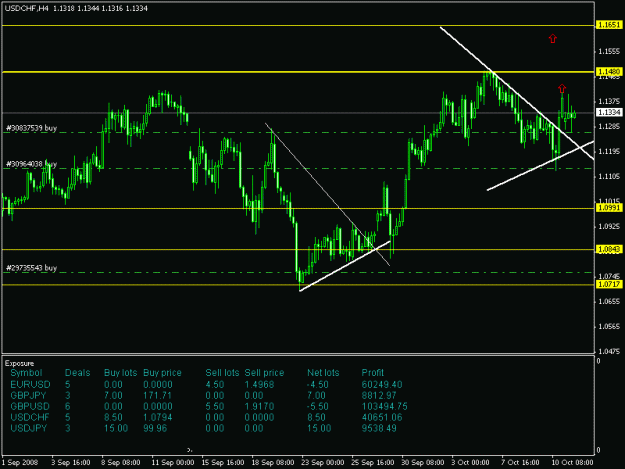Click the Sell lots column header

click(222, 373)
